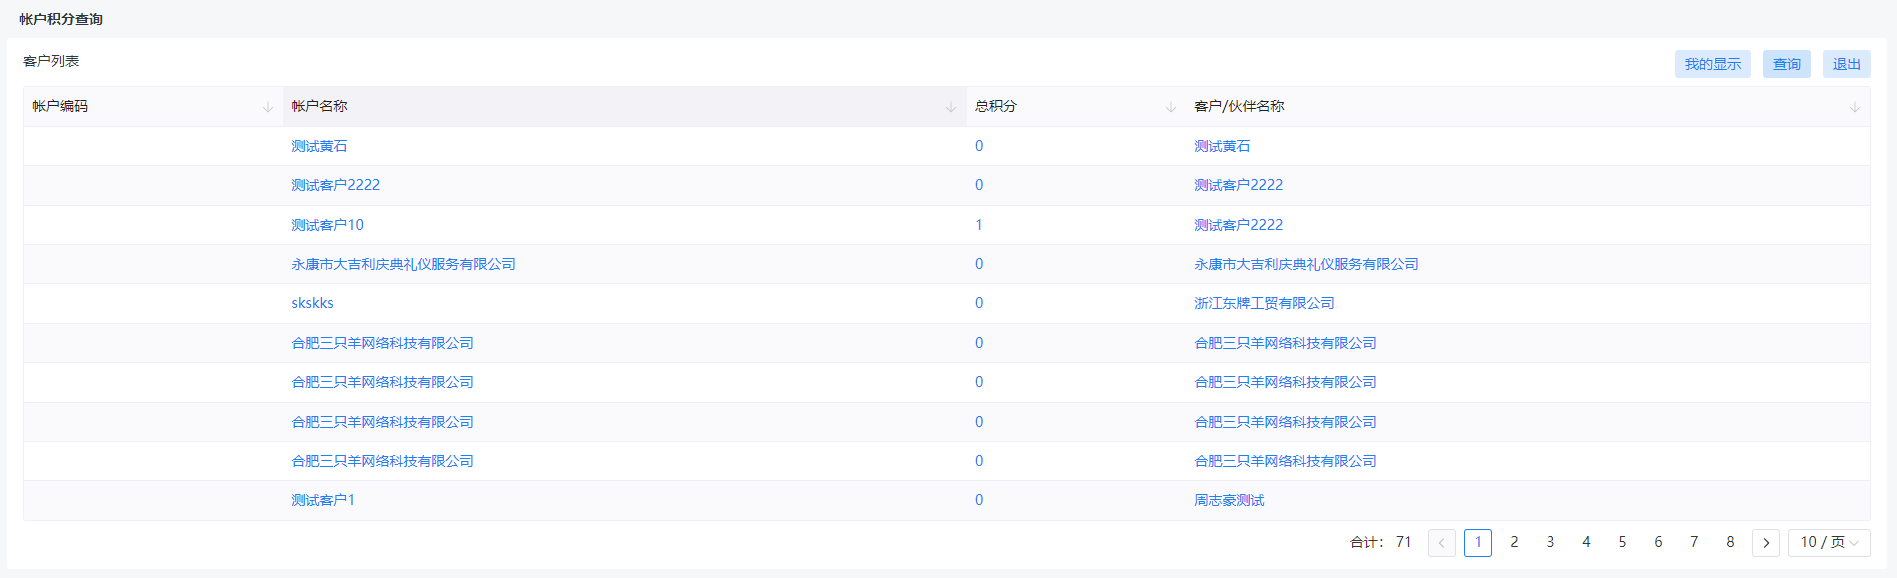The width and height of the screenshot is (1897, 578).
Task: Switch to page 2
Action: tap(1514, 543)
